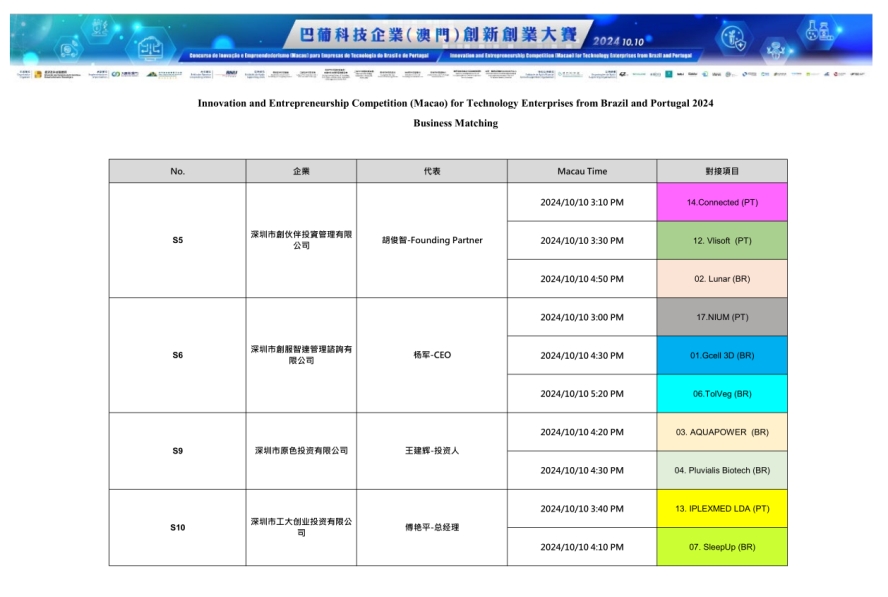Viewport: 888px width, 597px height.
Task: Click the '王建辉-投资人' representative cell
Action: pos(432,451)
